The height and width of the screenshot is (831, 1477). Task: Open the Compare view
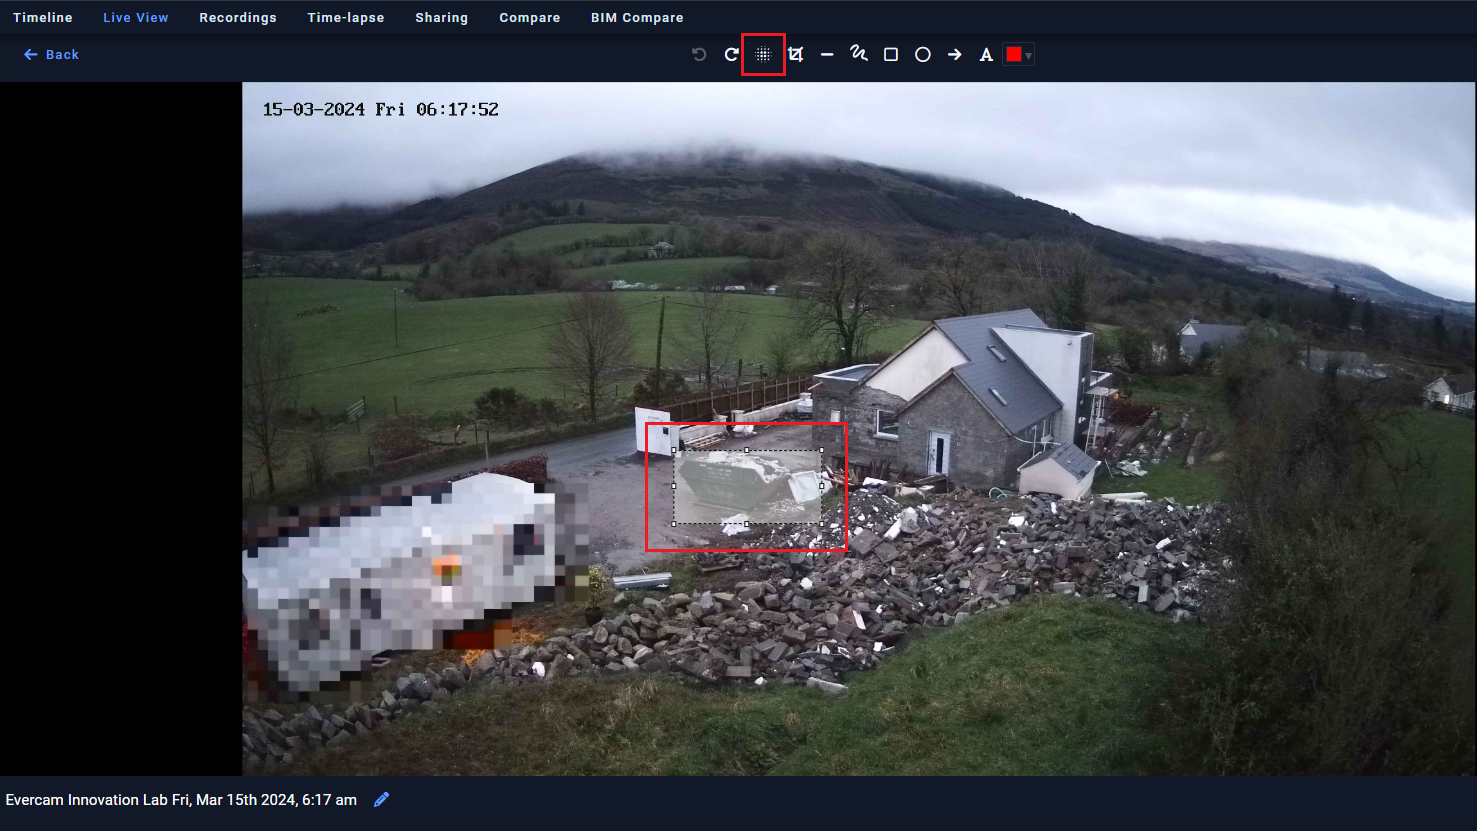tap(529, 17)
